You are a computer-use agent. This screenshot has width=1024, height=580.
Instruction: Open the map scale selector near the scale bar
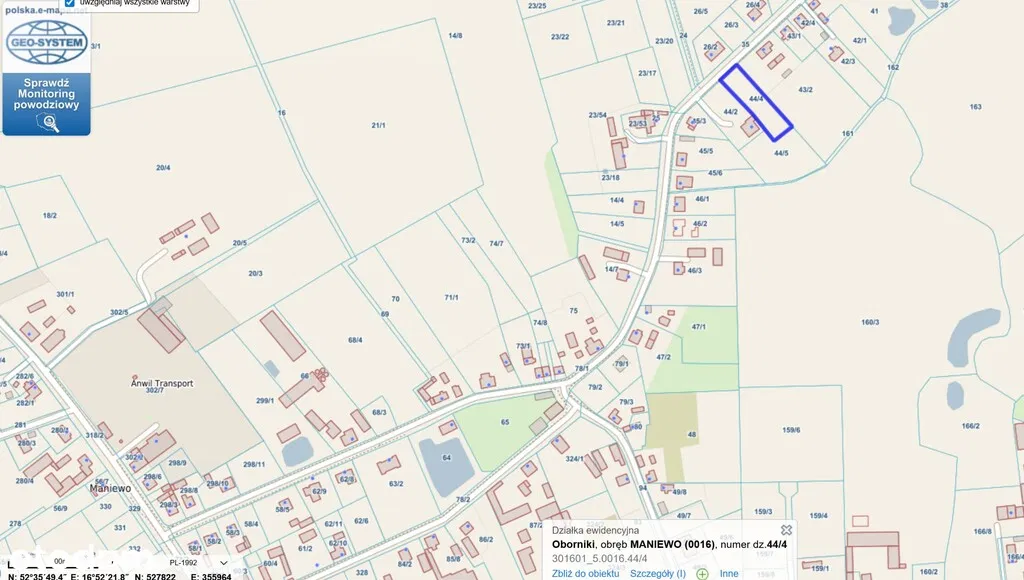pyautogui.click(x=61, y=561)
